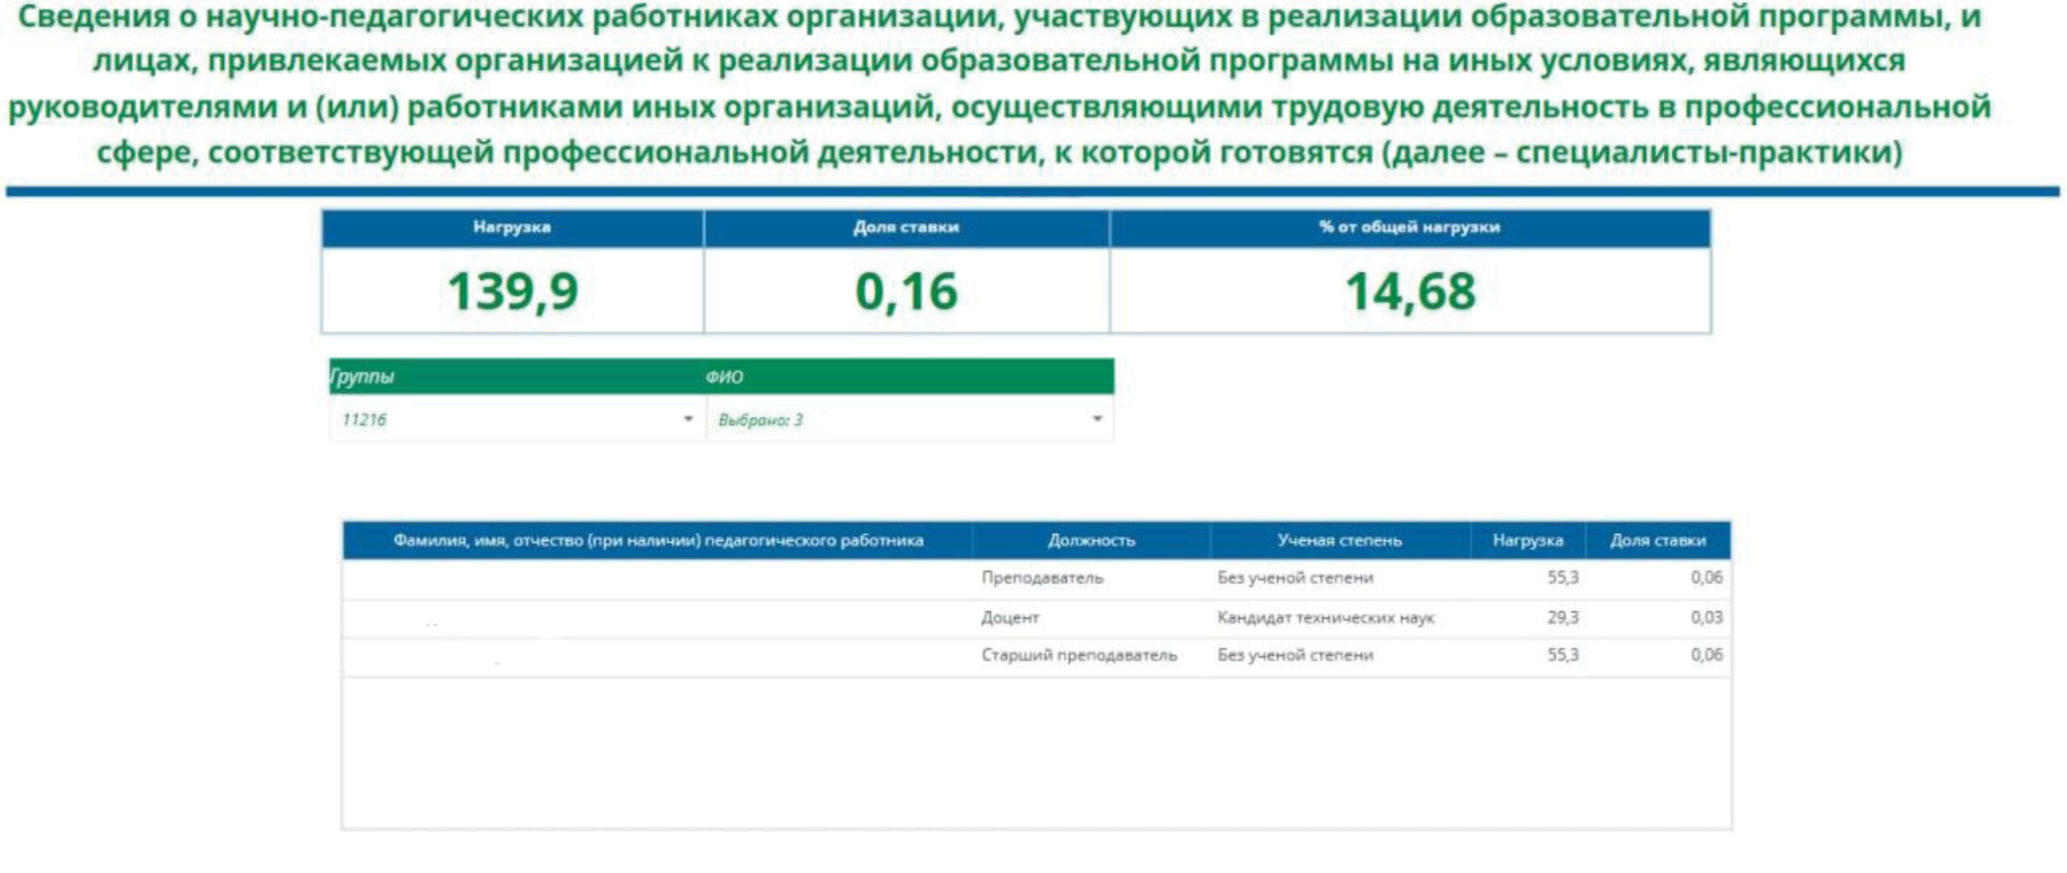The width and height of the screenshot is (2067, 873).
Task: Click the Нагрузка table column header
Action: click(x=1527, y=540)
